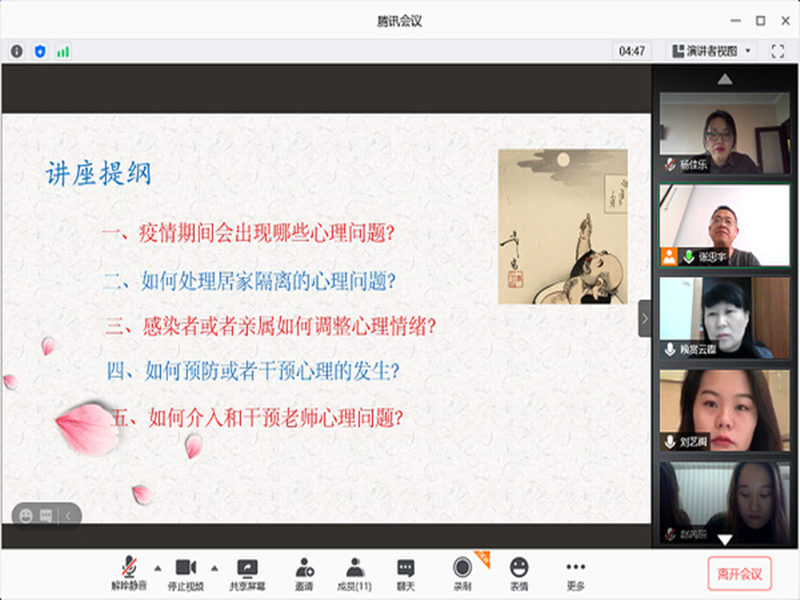This screenshot has height=600, width=800.
Task: Maximize the 腾讯会议 window
Action: [x=760, y=21]
